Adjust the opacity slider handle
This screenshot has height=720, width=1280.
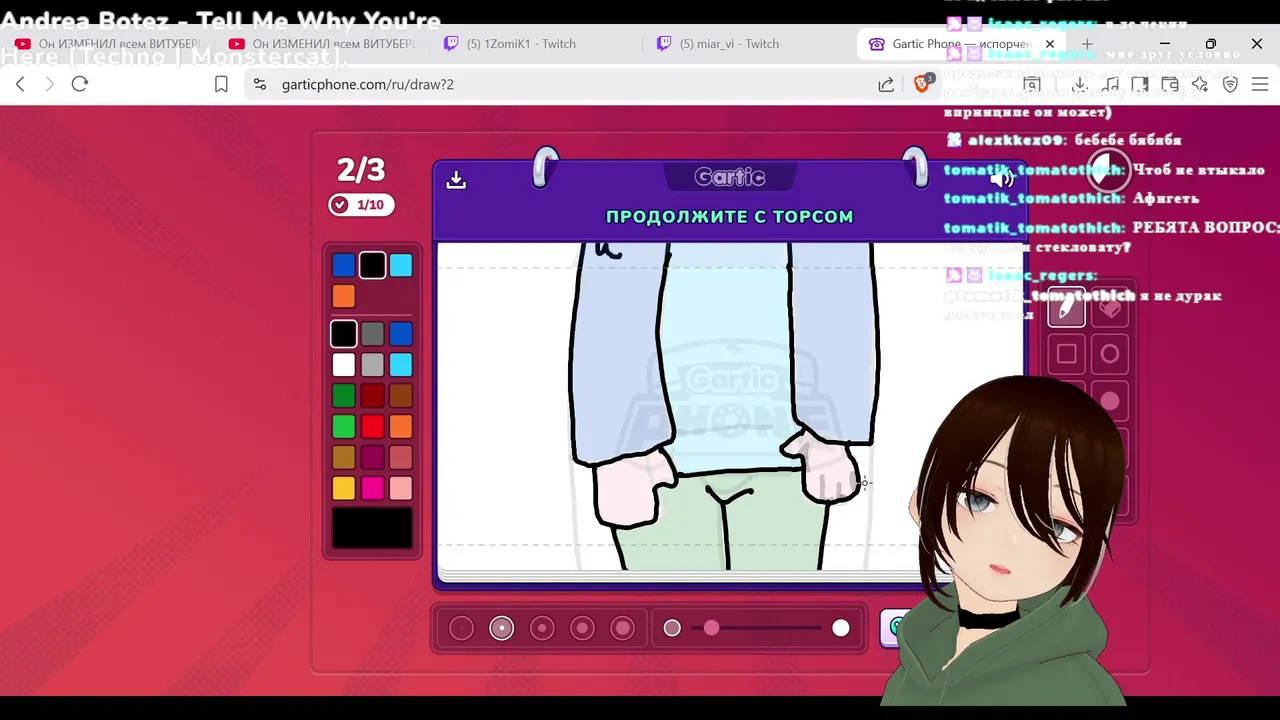pyautogui.click(x=711, y=628)
